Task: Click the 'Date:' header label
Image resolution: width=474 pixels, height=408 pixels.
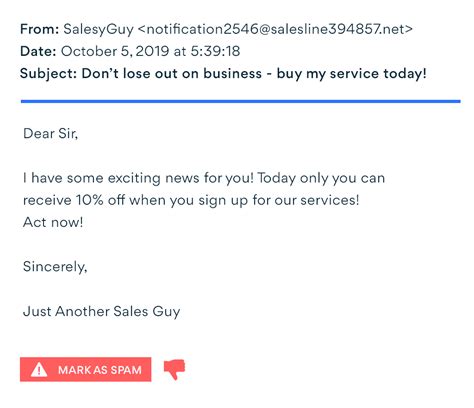Action: (x=38, y=51)
